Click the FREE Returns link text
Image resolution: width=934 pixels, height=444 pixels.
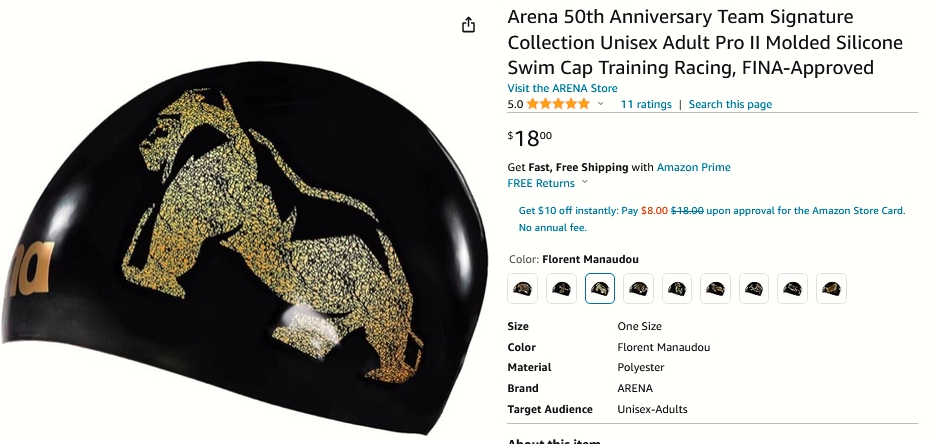pos(541,183)
